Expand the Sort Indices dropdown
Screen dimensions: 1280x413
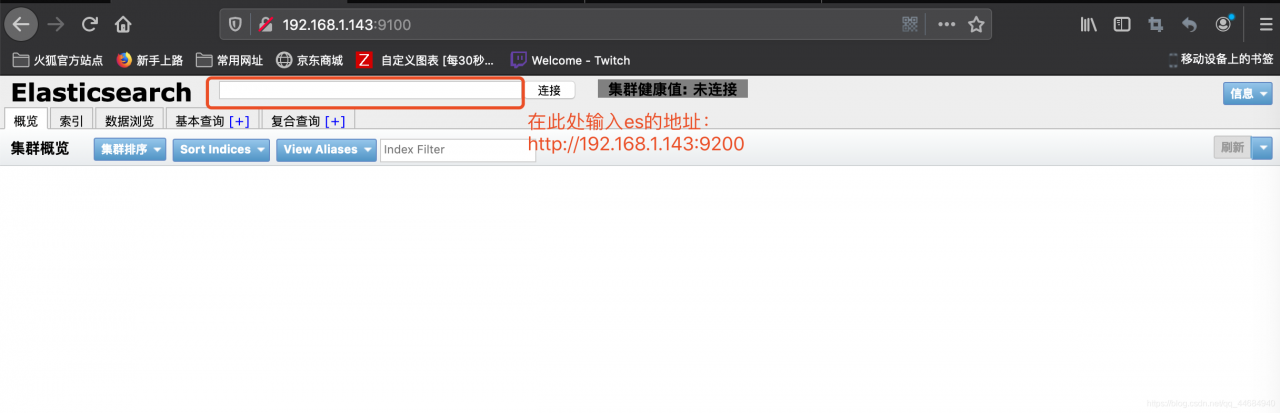pos(221,149)
